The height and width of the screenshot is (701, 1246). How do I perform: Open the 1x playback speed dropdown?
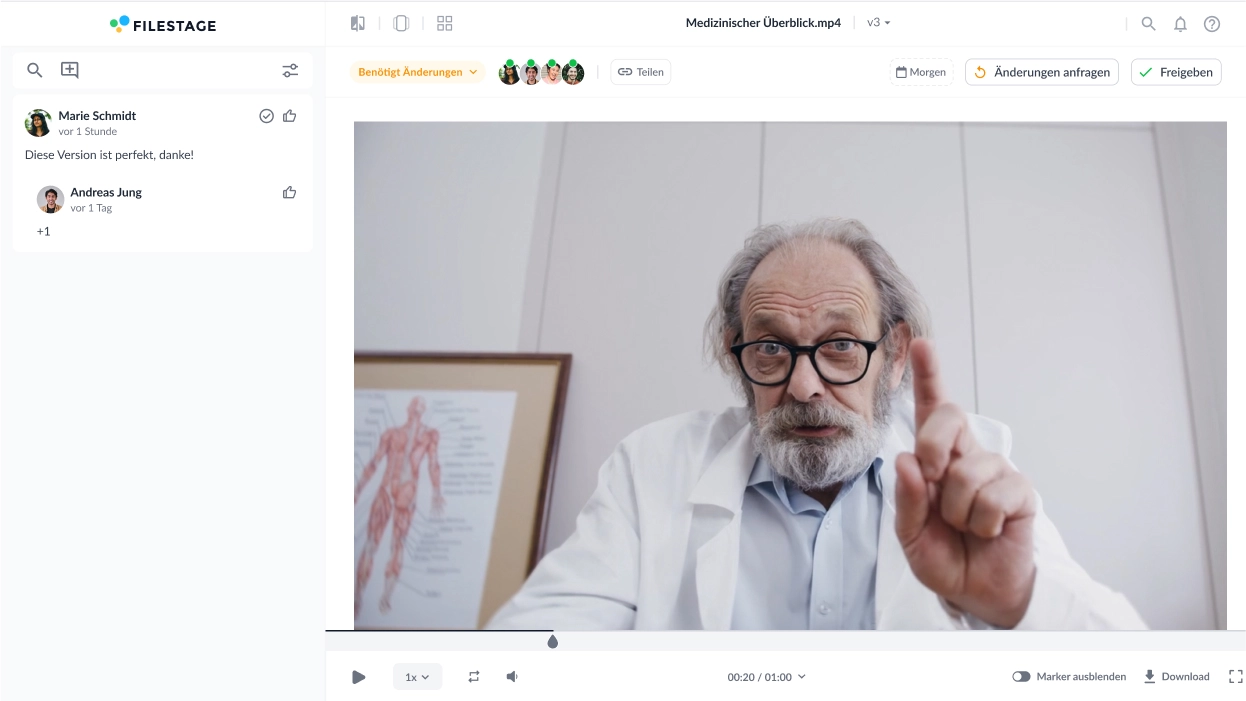pos(417,677)
